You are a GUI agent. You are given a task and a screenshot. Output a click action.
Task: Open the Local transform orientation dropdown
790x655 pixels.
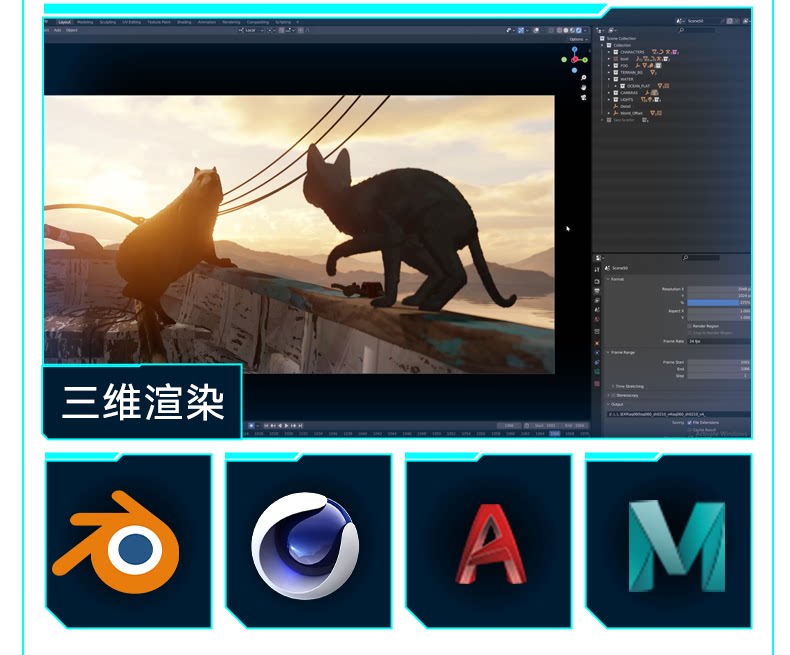tap(251, 30)
